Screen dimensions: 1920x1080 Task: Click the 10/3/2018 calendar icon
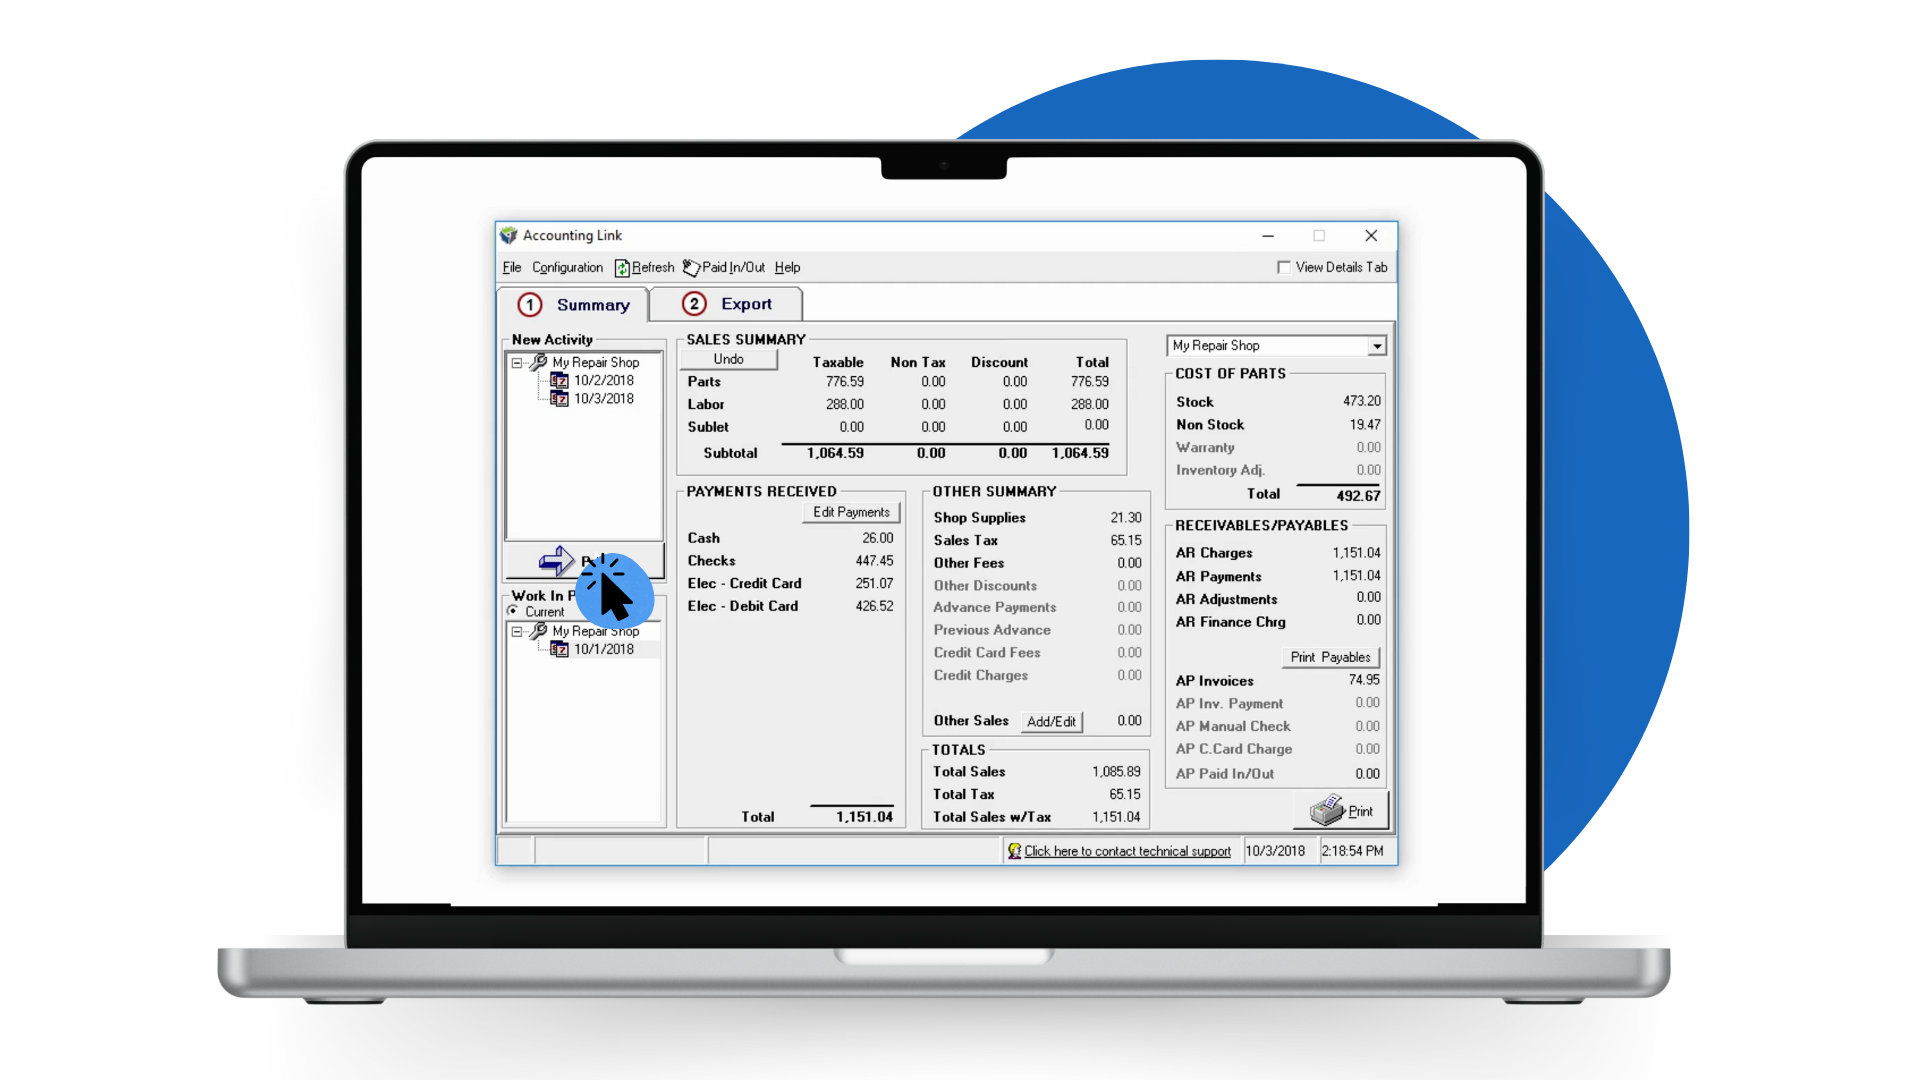click(x=560, y=399)
